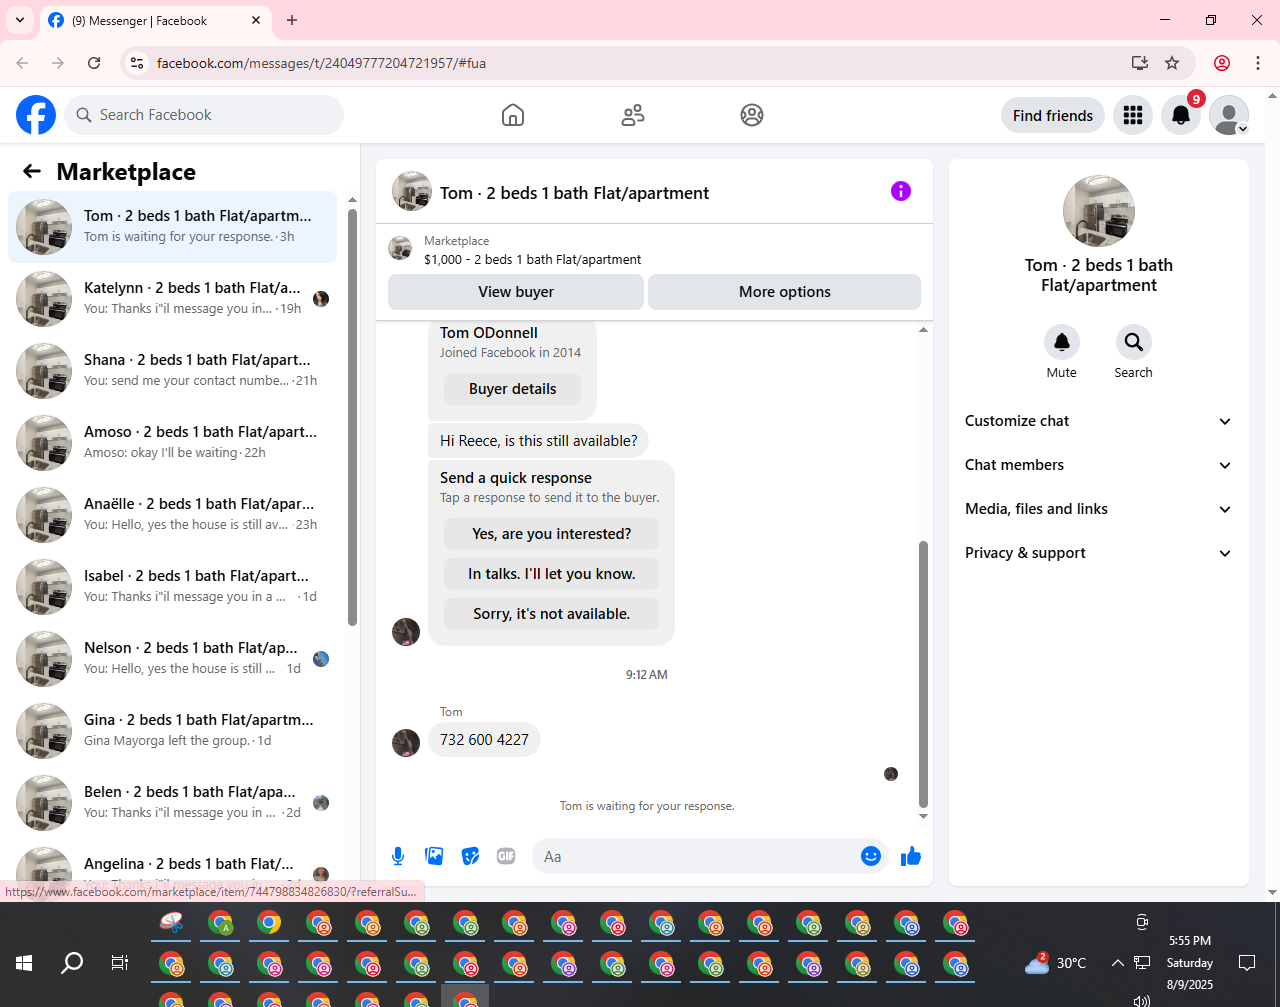Choose a sticker icon

tap(470, 856)
